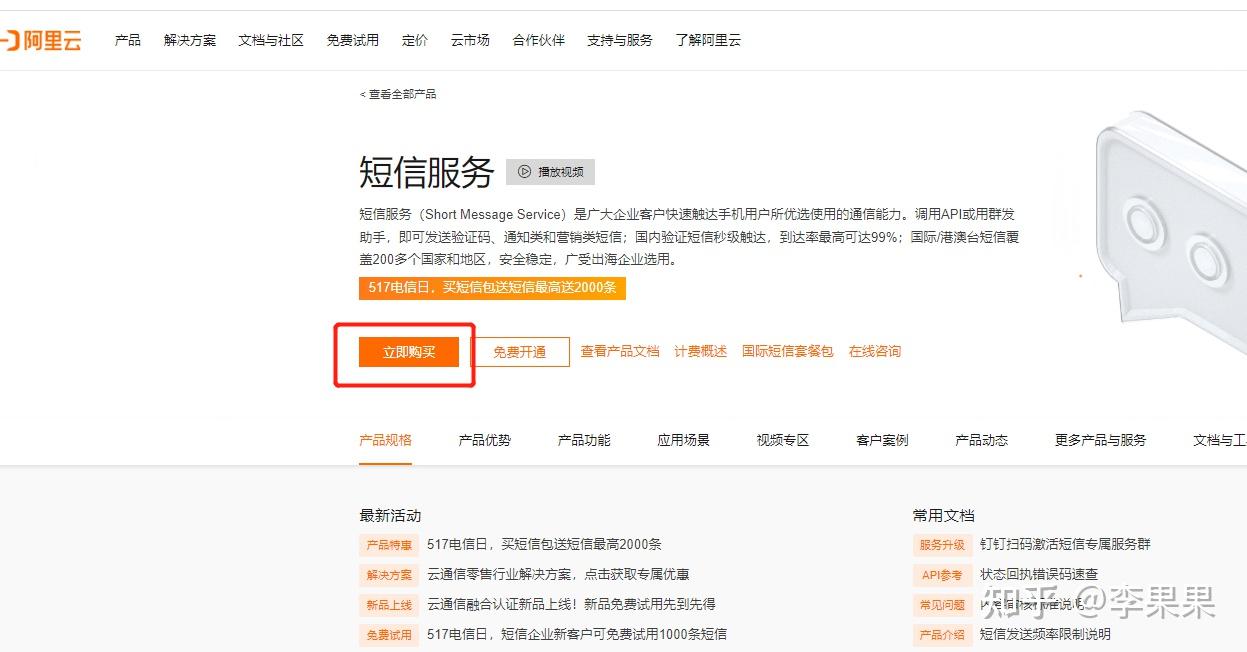Select the 应用场景 tab
The height and width of the screenshot is (652, 1247).
click(x=684, y=440)
